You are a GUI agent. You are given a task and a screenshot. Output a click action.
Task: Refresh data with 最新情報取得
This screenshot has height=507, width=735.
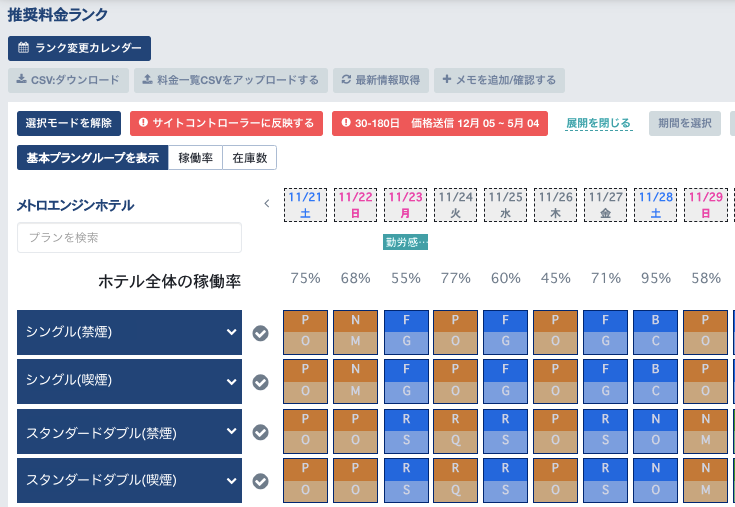pyautogui.click(x=381, y=80)
